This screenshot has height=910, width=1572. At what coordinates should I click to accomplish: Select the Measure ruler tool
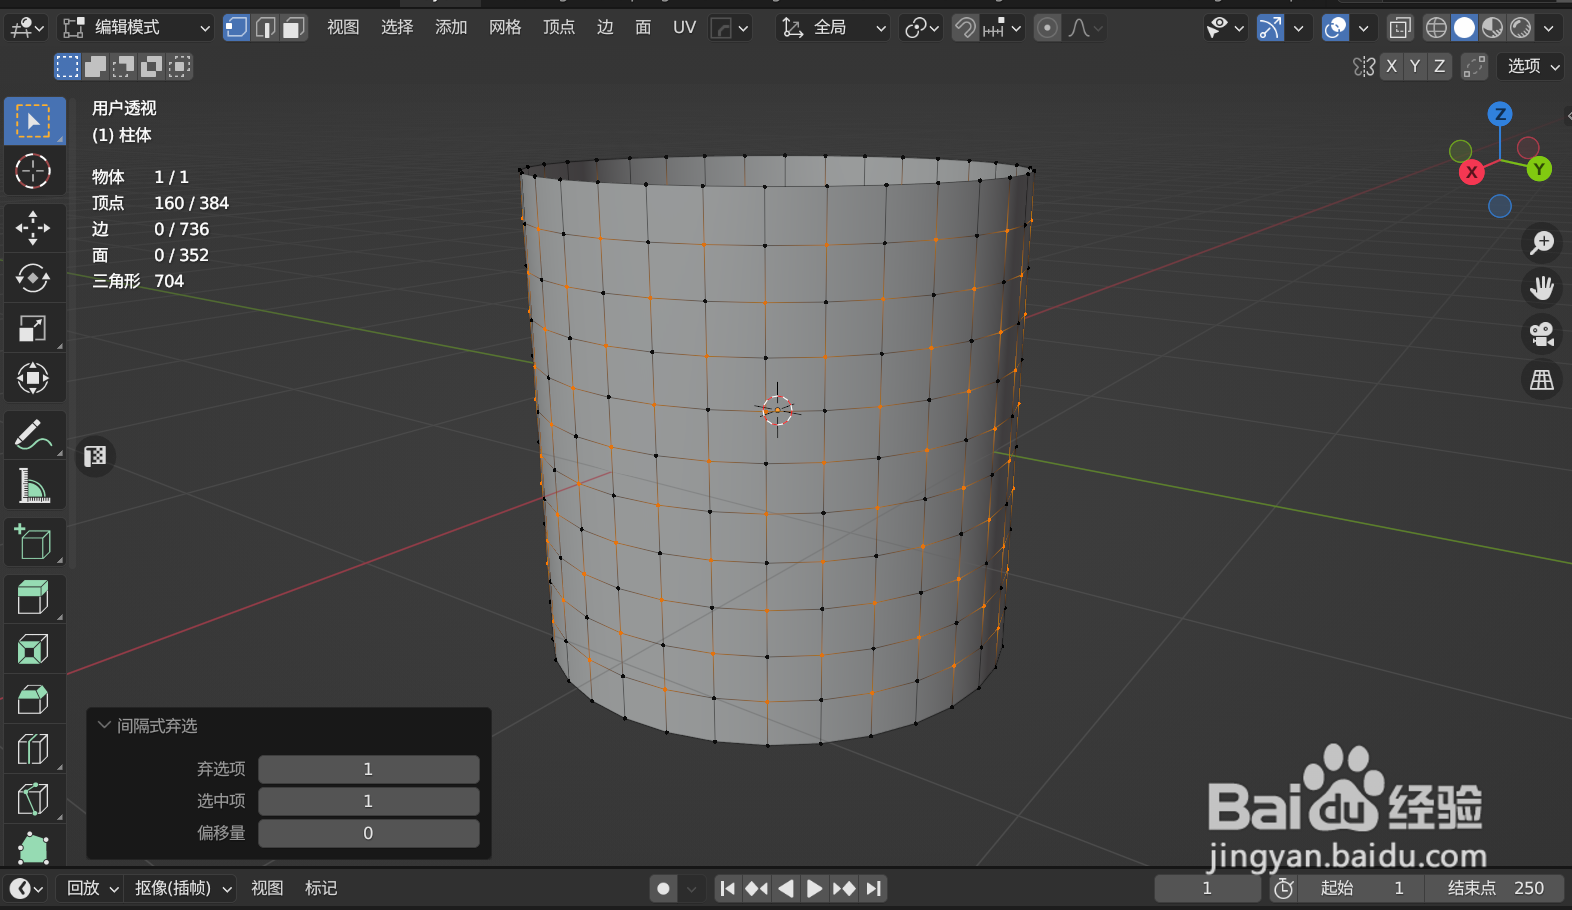point(34,486)
